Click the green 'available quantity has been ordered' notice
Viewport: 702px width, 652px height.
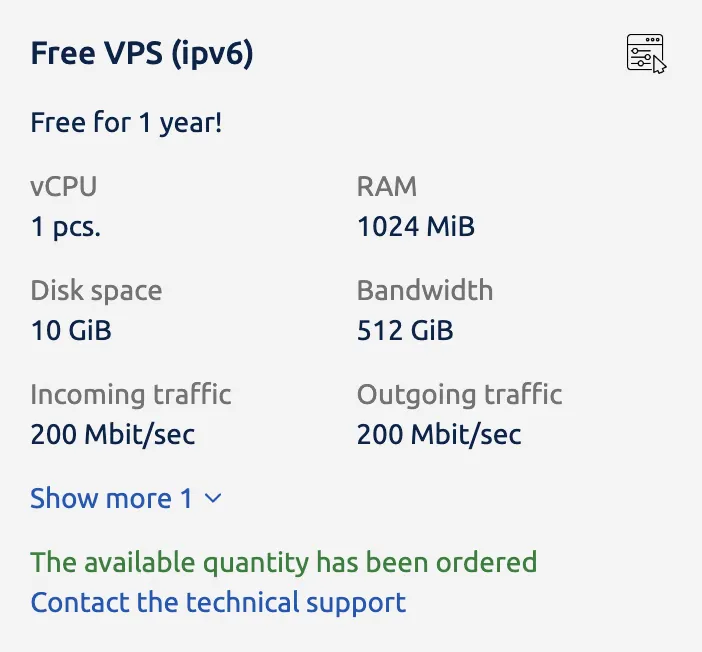284,562
